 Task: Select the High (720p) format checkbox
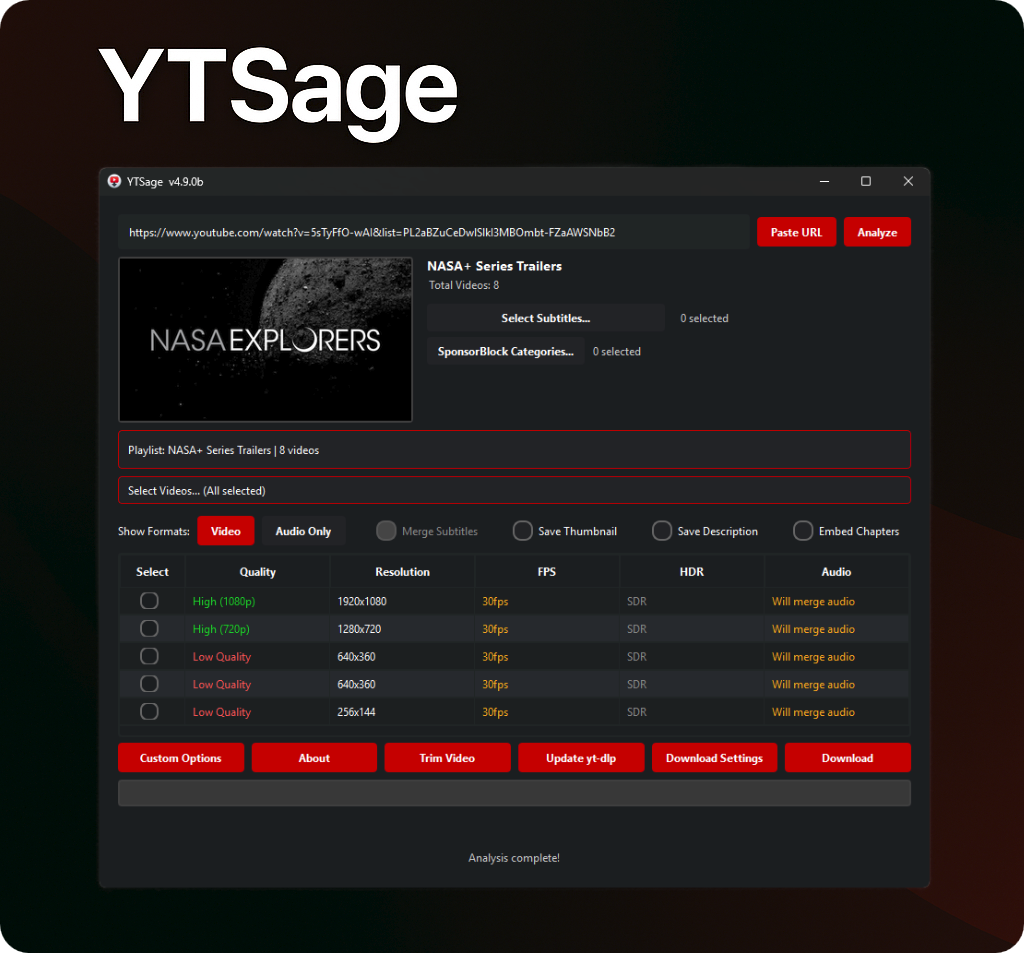pos(149,628)
